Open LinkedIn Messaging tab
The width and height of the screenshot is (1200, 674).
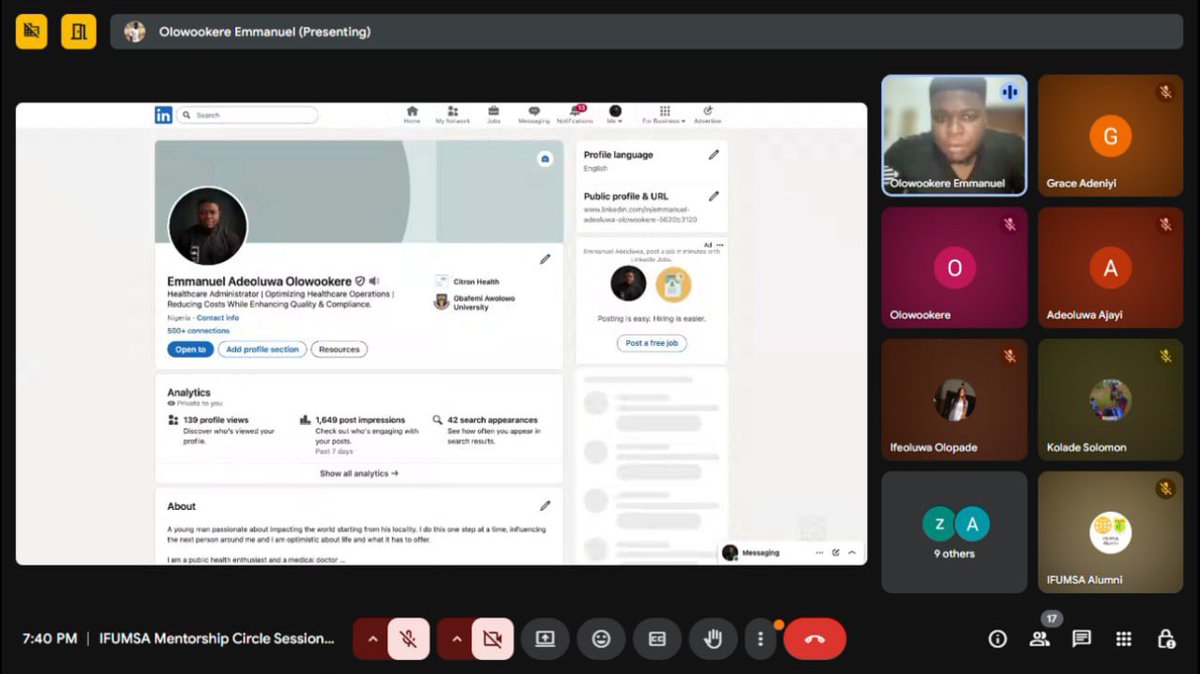click(534, 115)
